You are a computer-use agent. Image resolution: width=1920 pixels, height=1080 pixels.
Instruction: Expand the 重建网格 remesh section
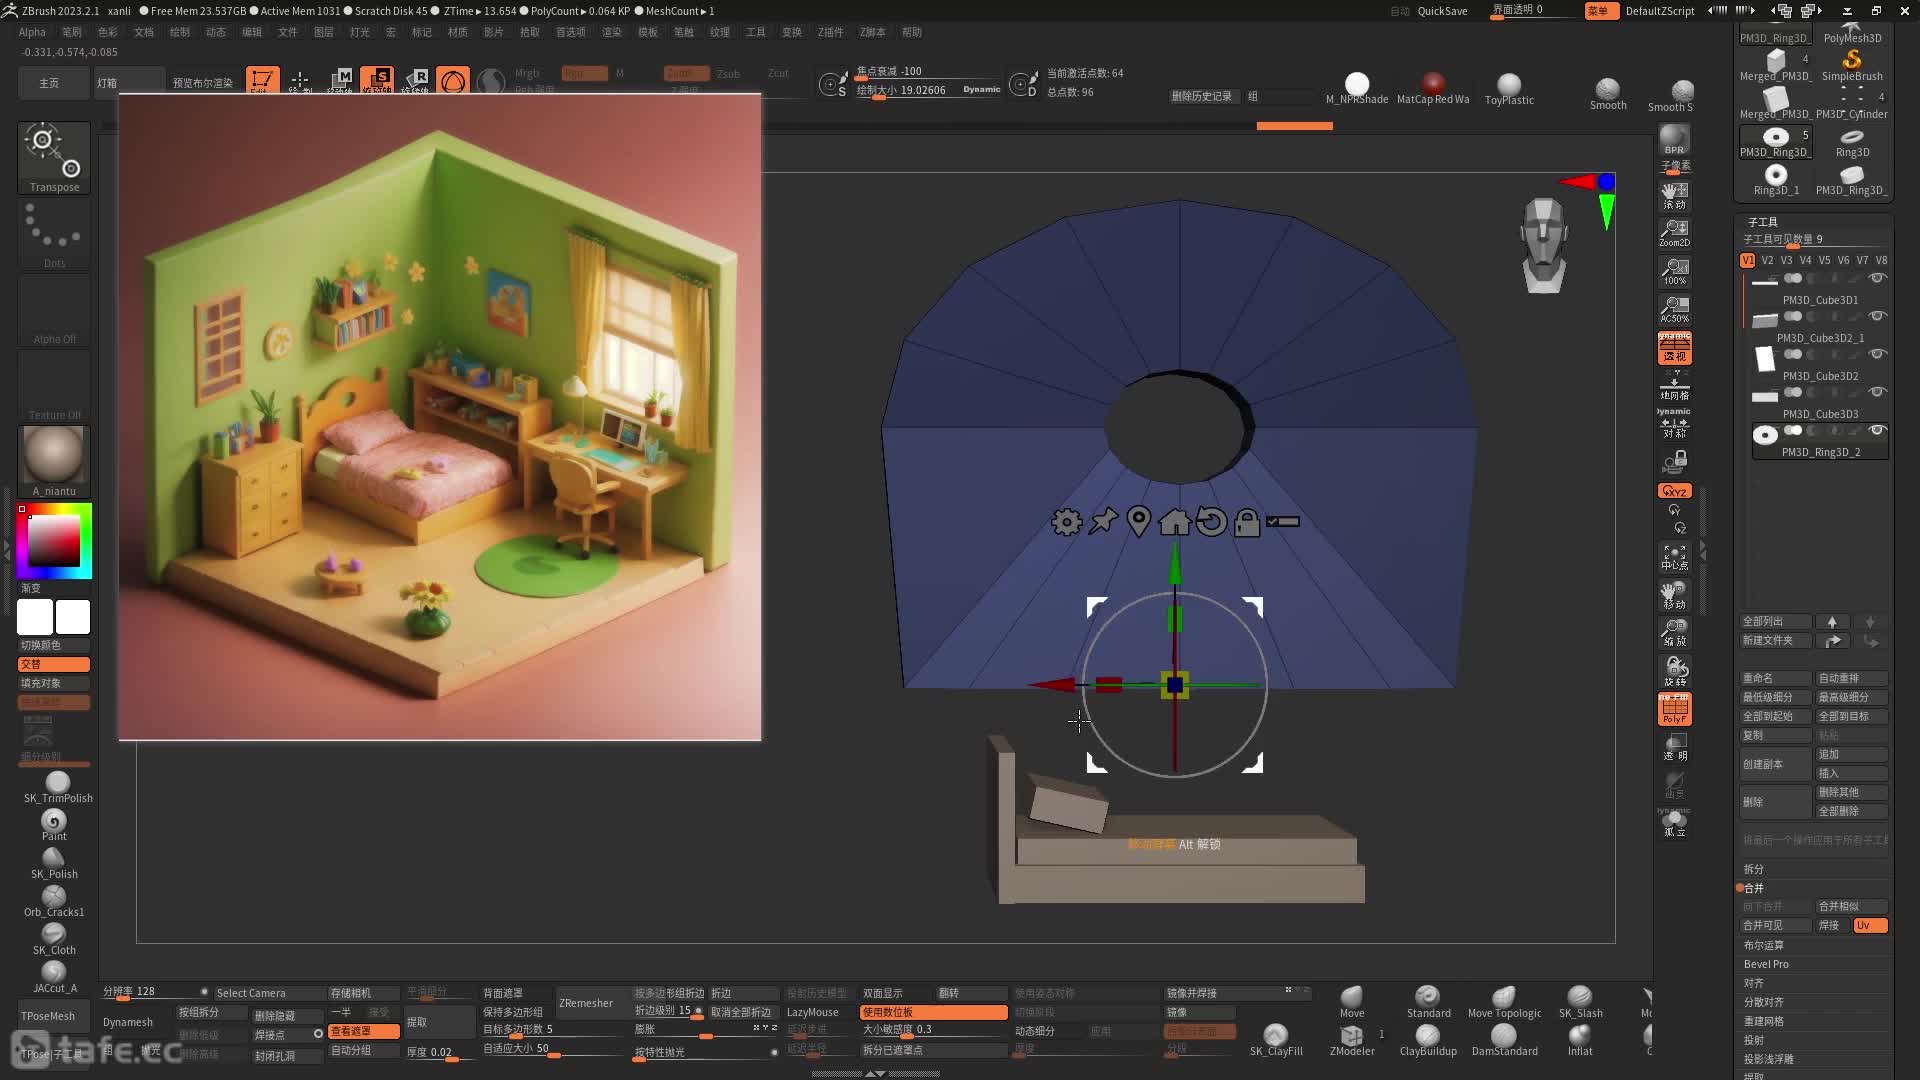tap(1764, 1021)
